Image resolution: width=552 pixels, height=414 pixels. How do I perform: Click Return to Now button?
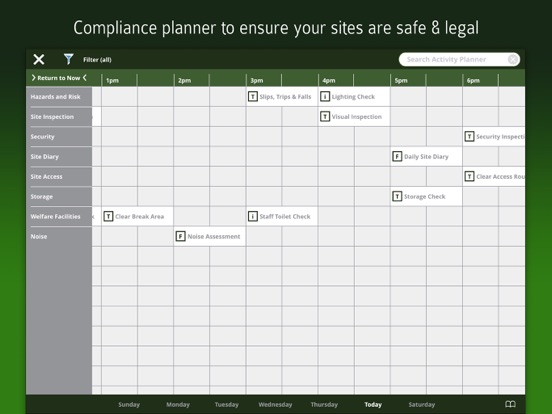coord(59,78)
